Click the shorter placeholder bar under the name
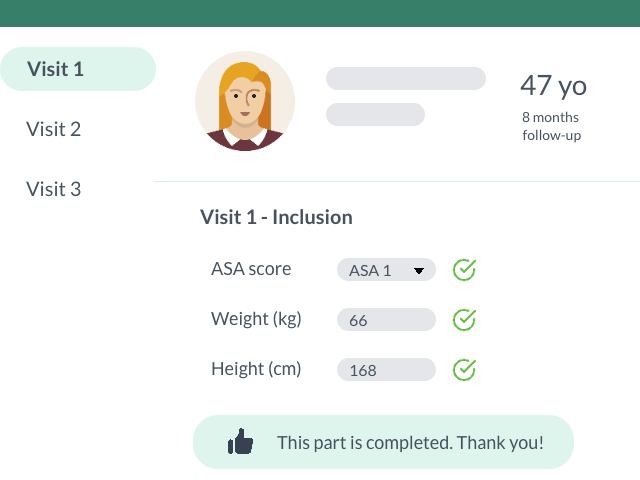640x480 pixels. pyautogui.click(x=376, y=114)
